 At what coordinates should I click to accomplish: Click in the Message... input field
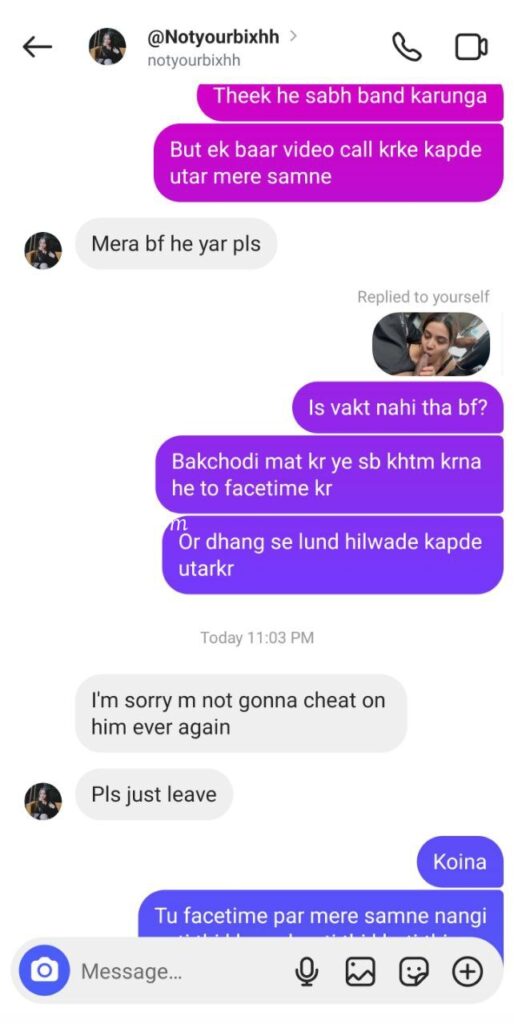[x=183, y=972]
